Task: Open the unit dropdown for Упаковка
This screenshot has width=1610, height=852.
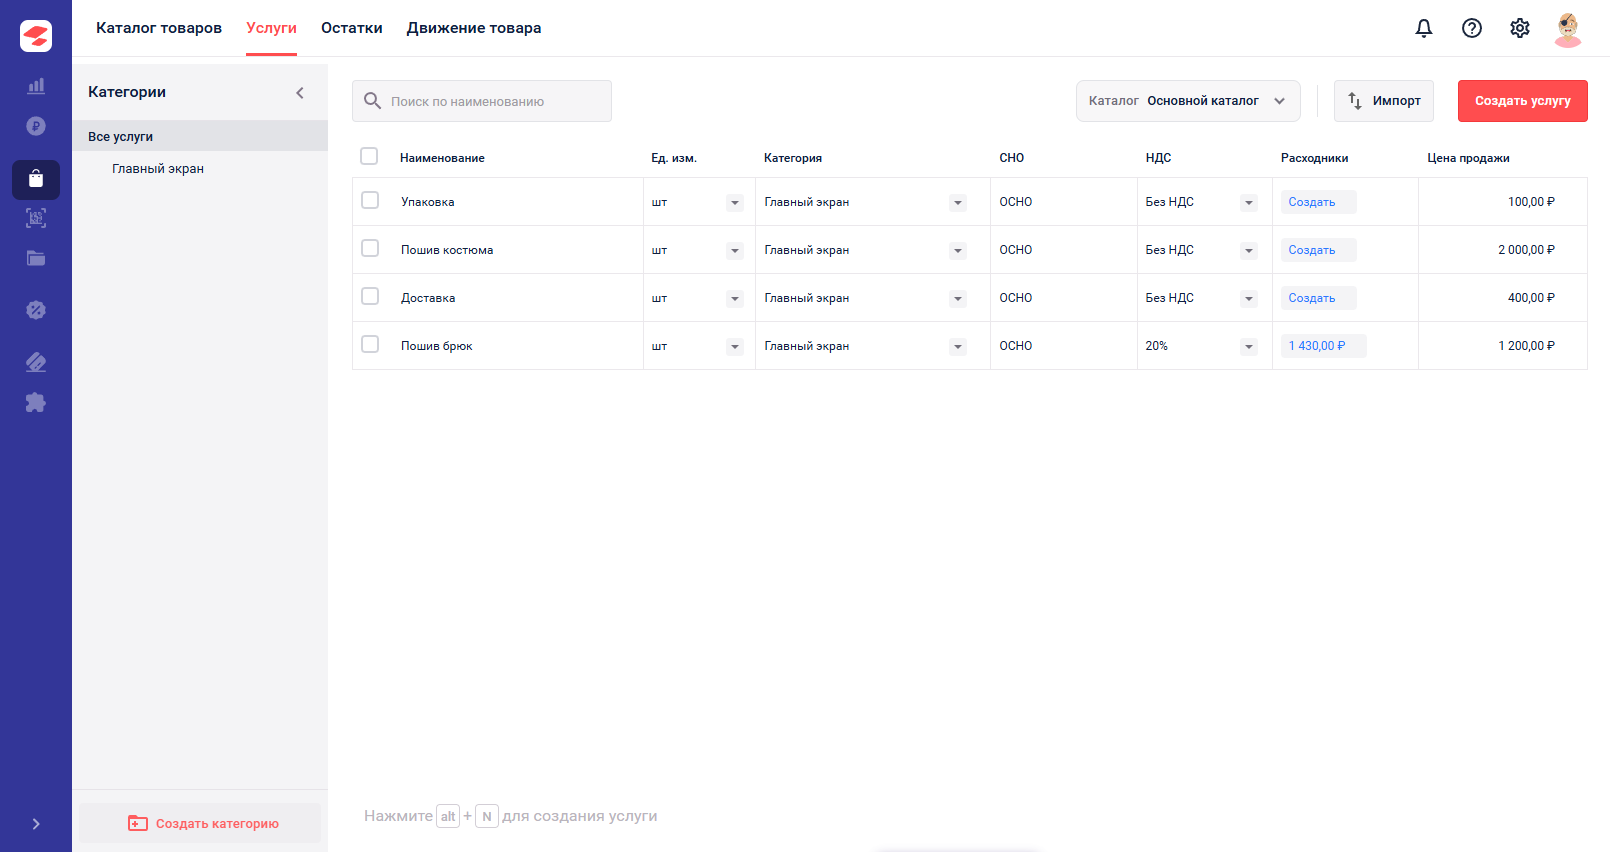Action: pos(735,203)
